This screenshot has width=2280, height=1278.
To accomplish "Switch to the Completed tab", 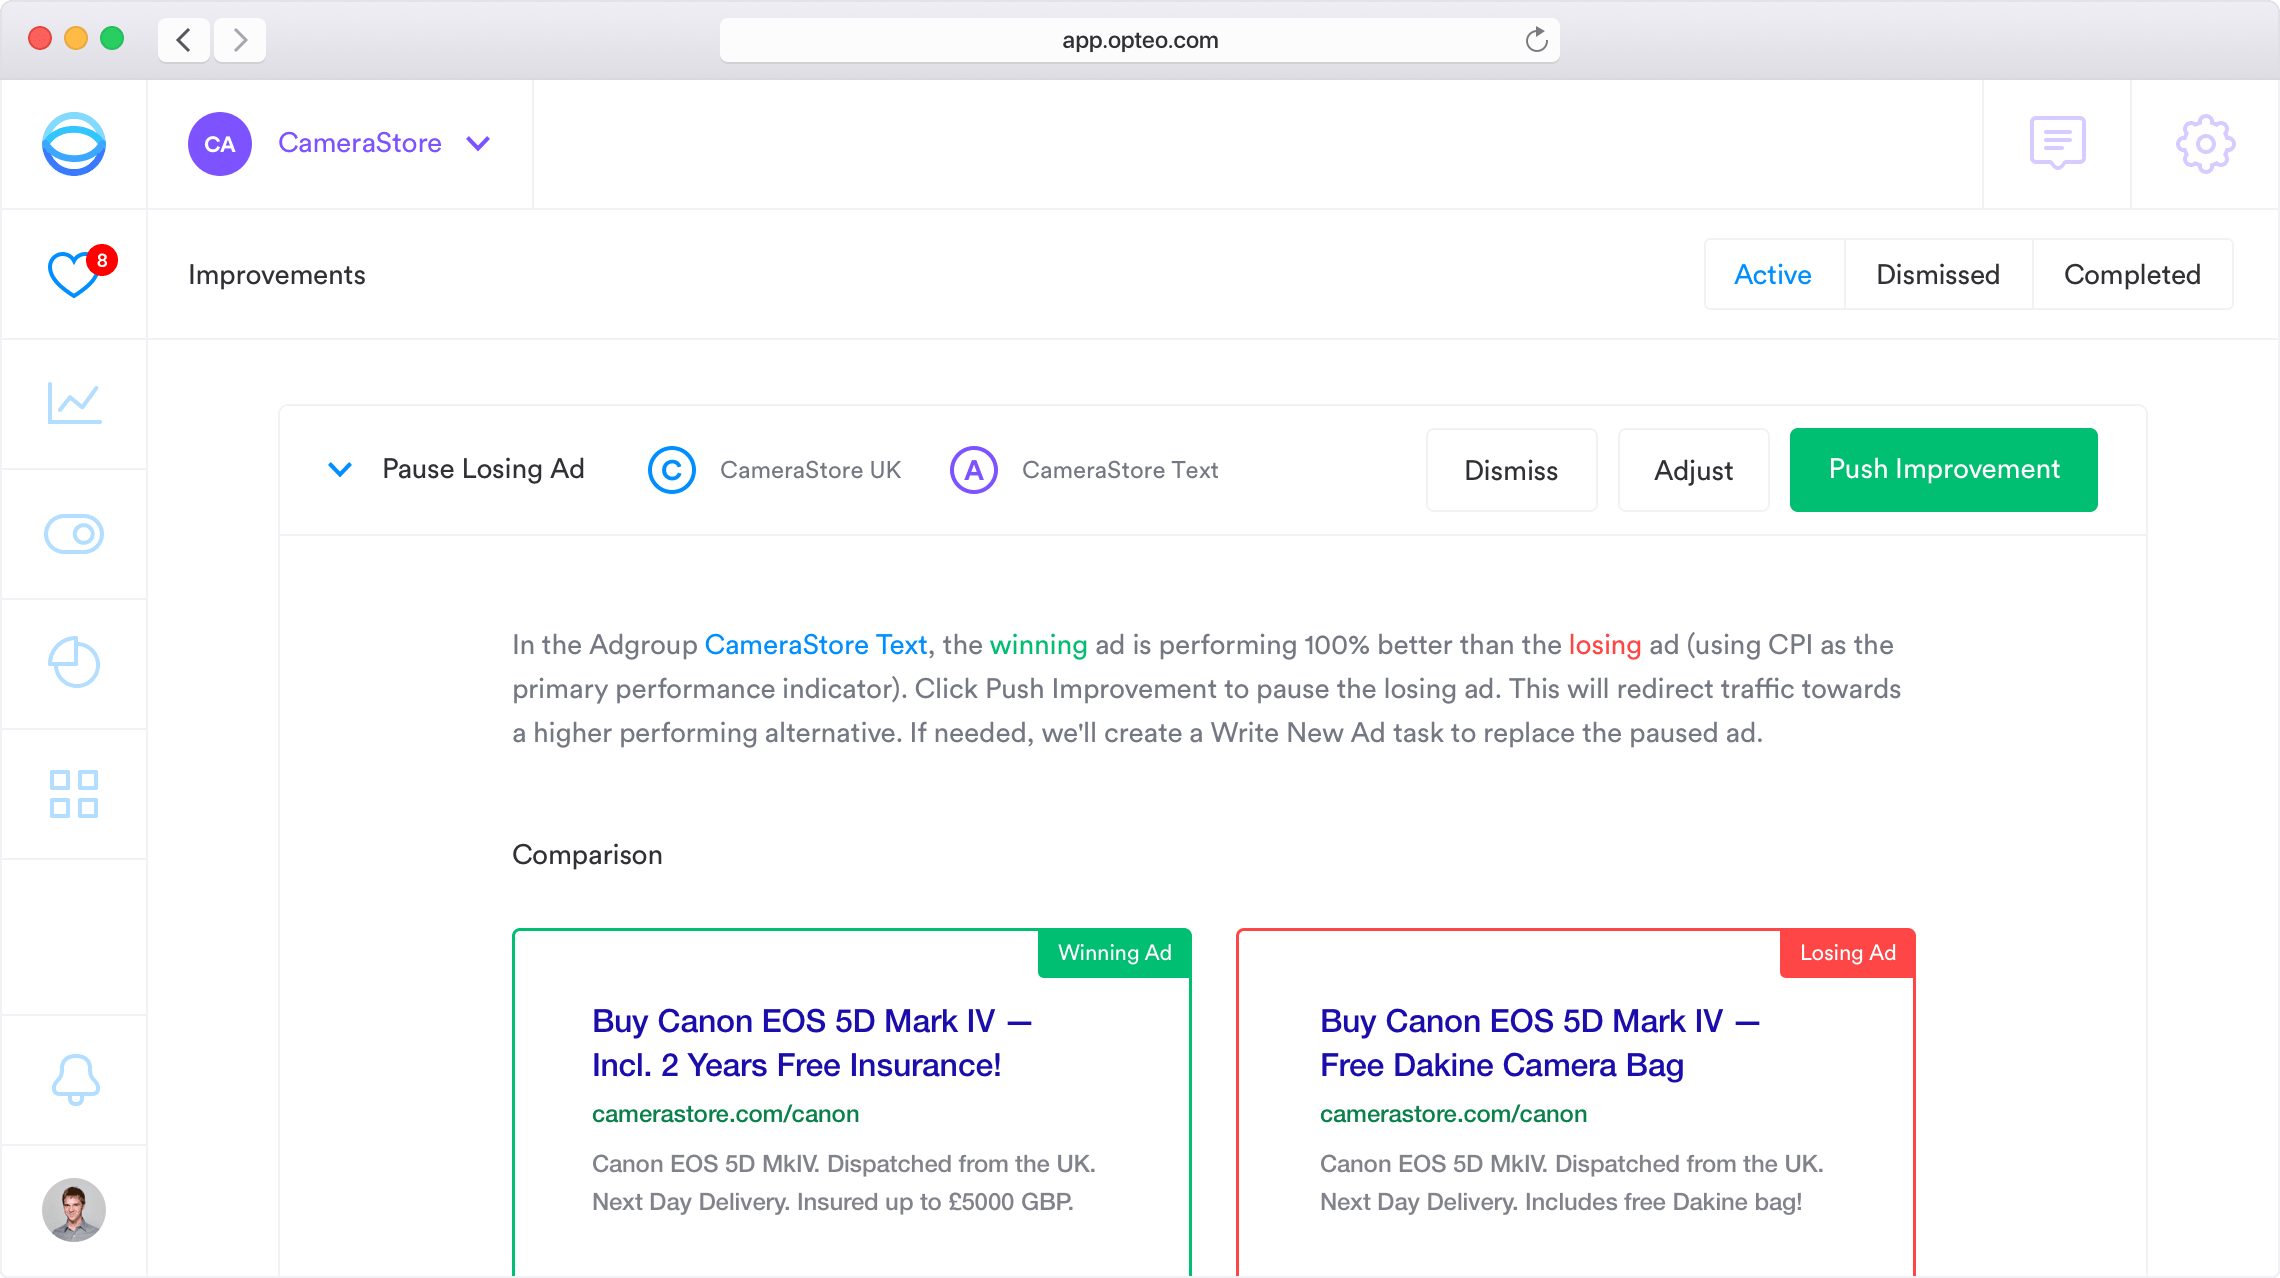I will pyautogui.click(x=2132, y=274).
